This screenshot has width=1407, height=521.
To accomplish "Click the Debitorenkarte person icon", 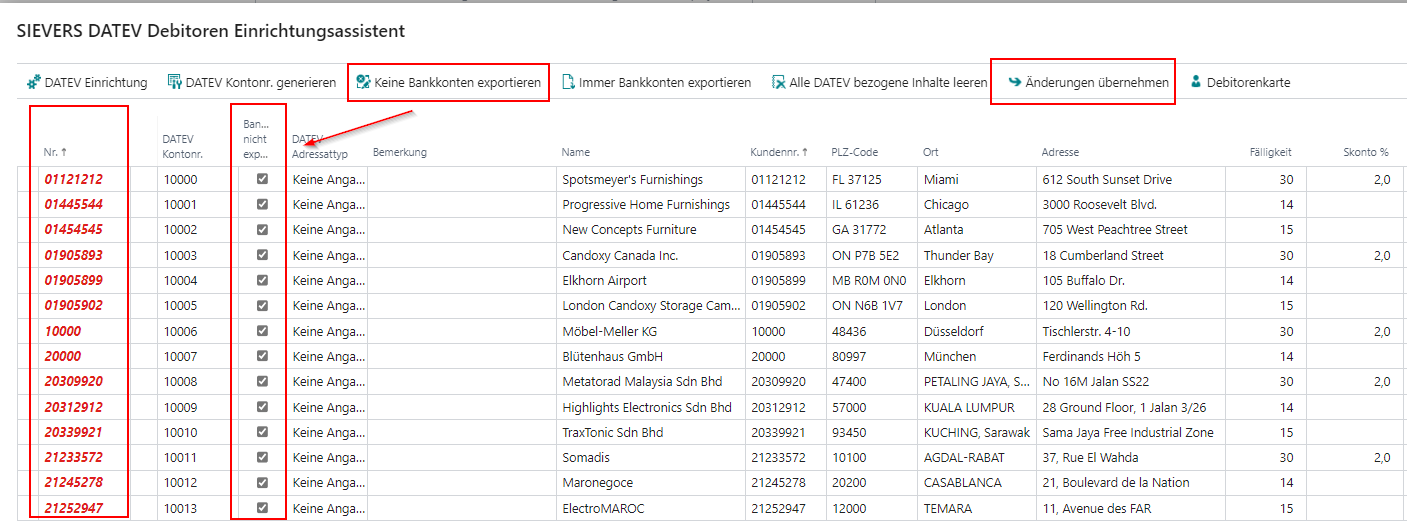I will (1196, 83).
